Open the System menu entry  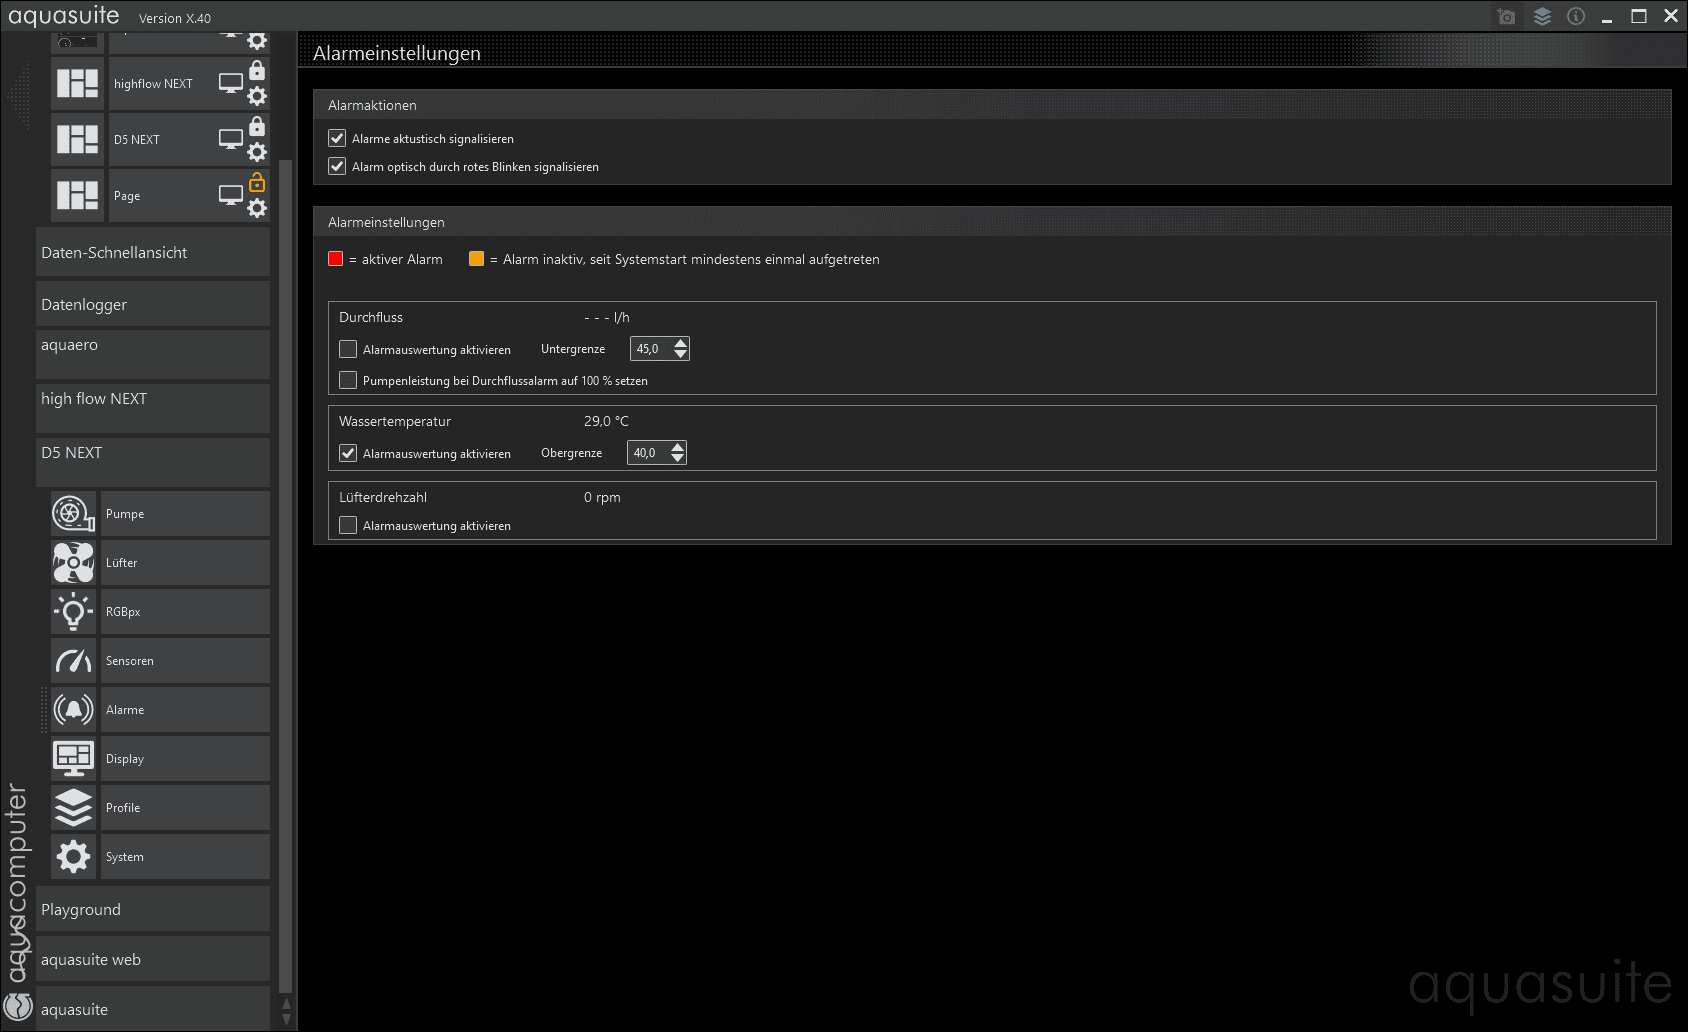click(x=185, y=857)
